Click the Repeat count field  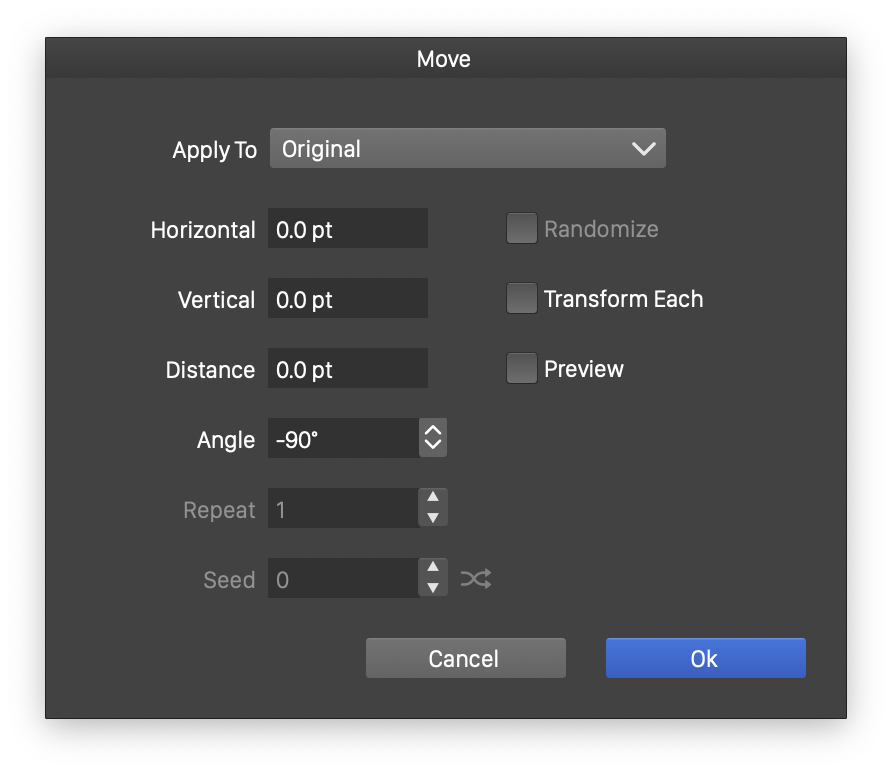pos(344,508)
